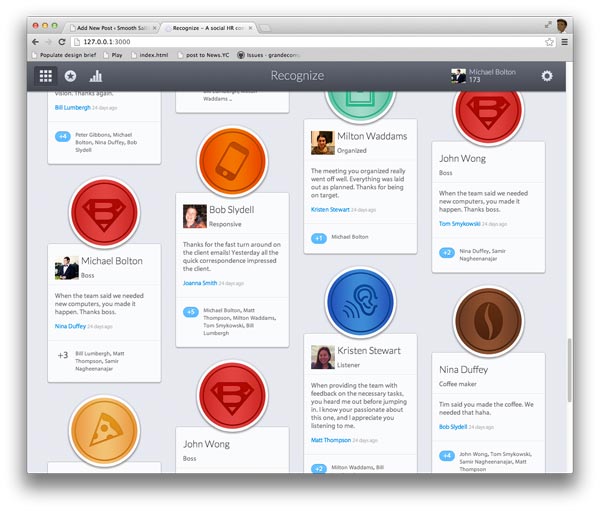The height and width of the screenshot is (511, 600).
Task: Select the blue ear Listener badge
Action: 360,302
